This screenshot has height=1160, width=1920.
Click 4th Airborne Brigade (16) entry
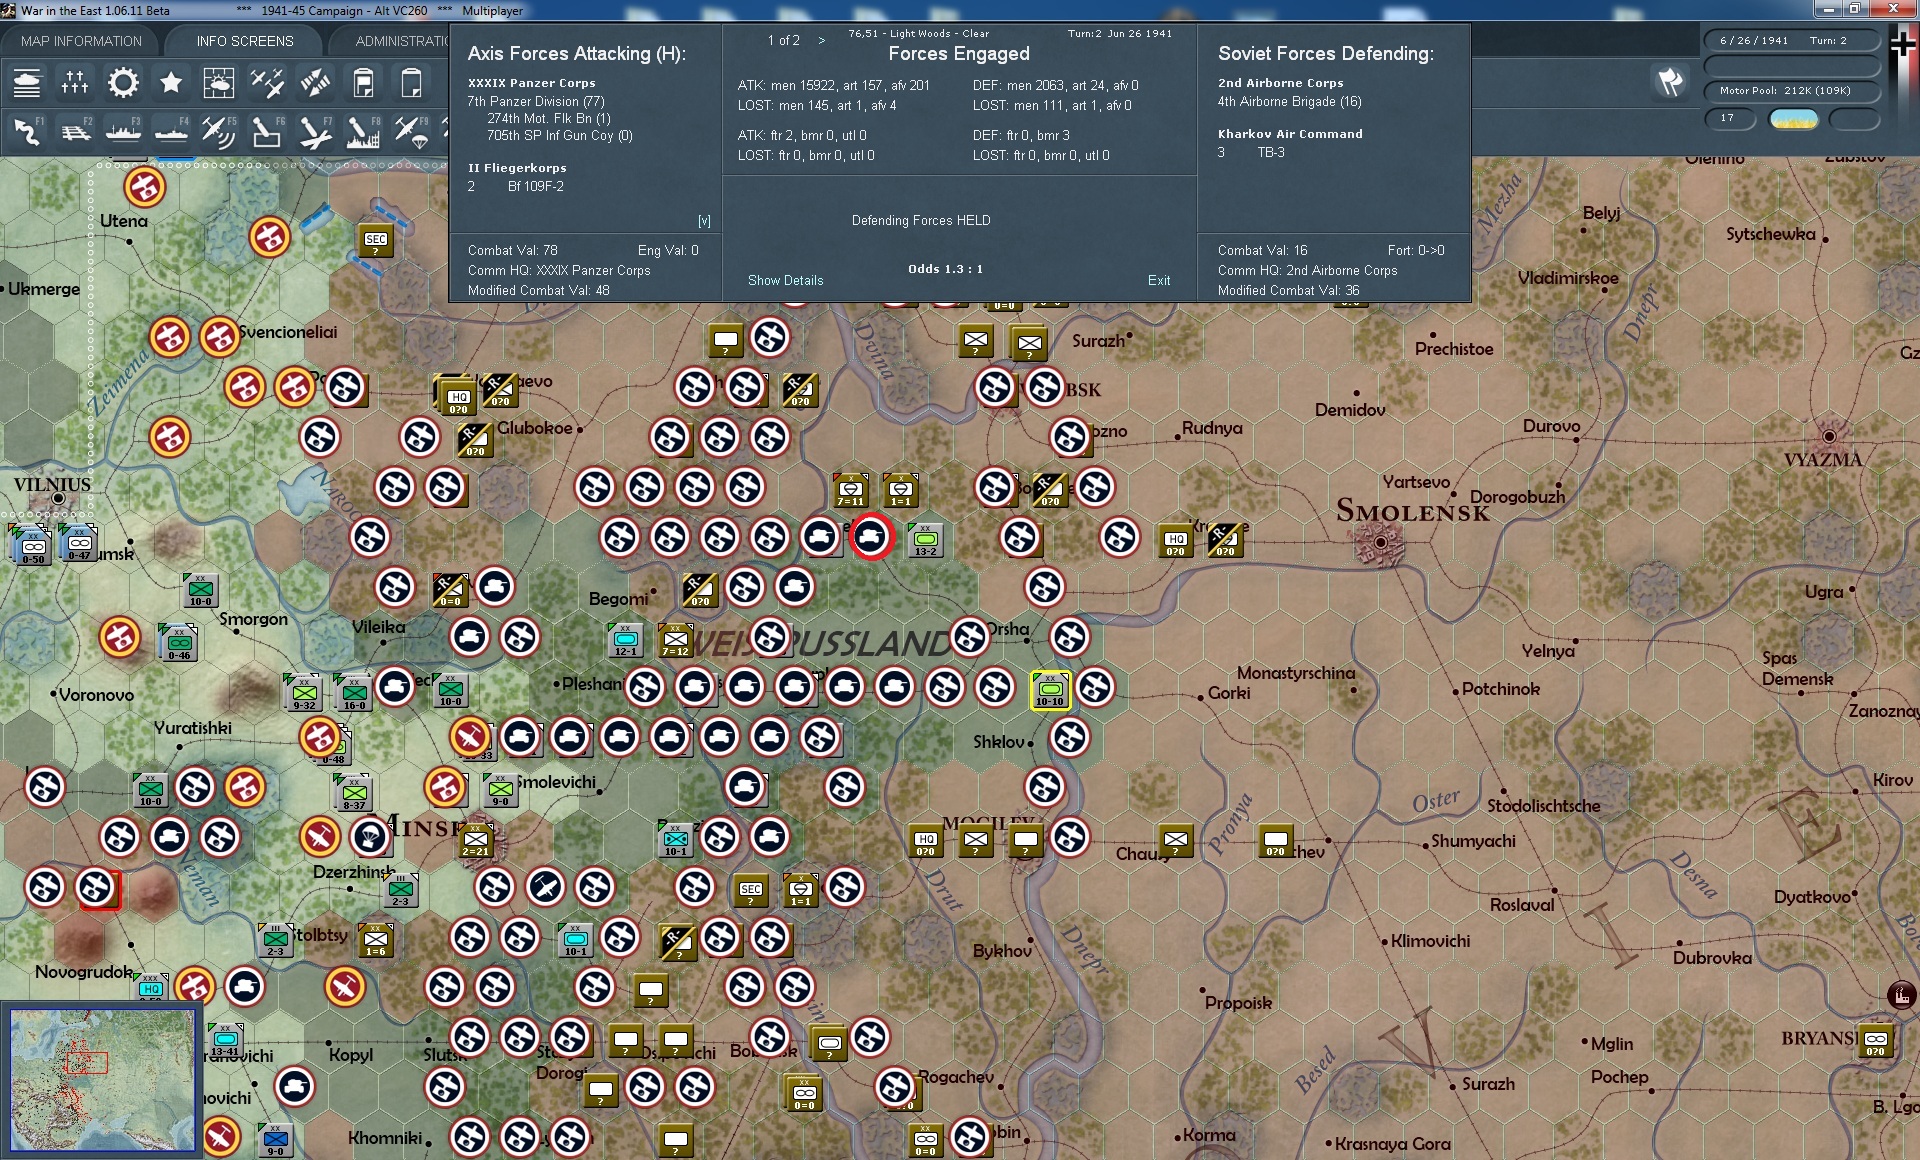click(1289, 101)
